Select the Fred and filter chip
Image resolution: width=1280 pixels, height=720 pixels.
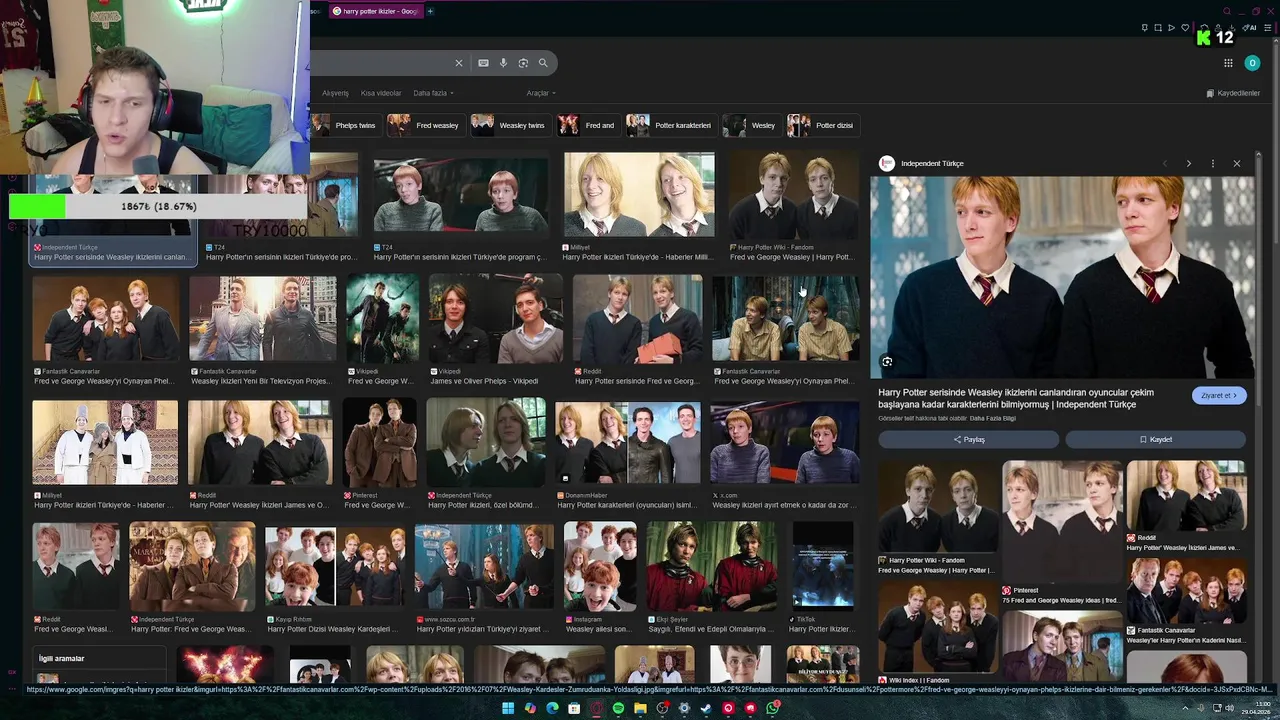click(x=588, y=125)
